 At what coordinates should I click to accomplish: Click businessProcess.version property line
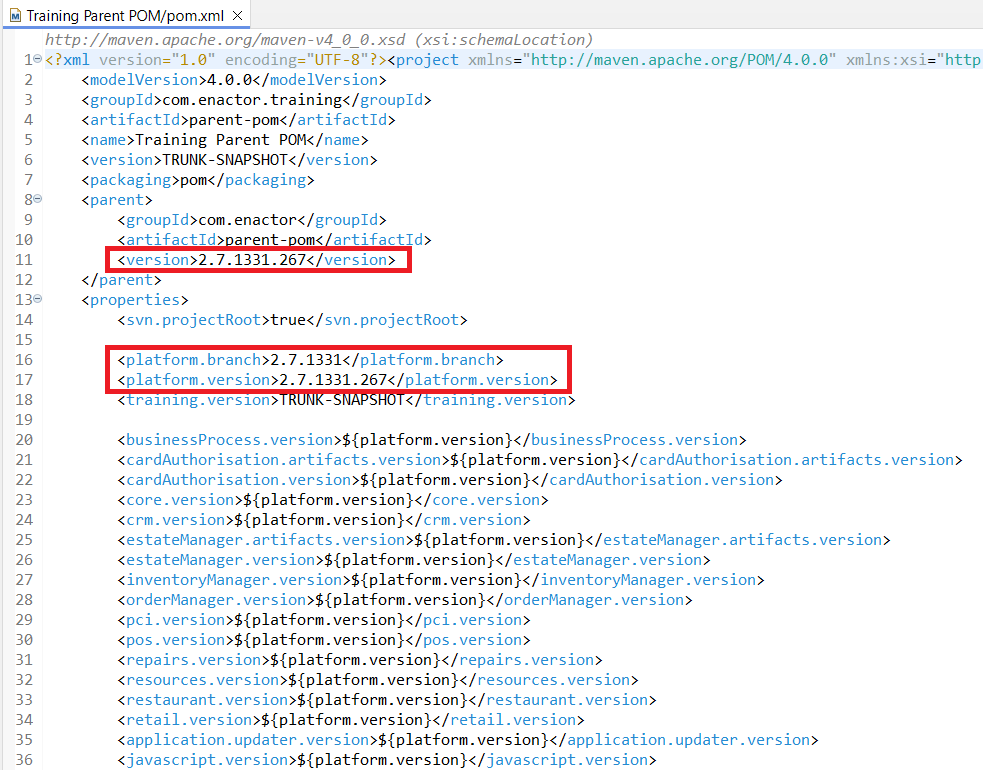coord(431,440)
